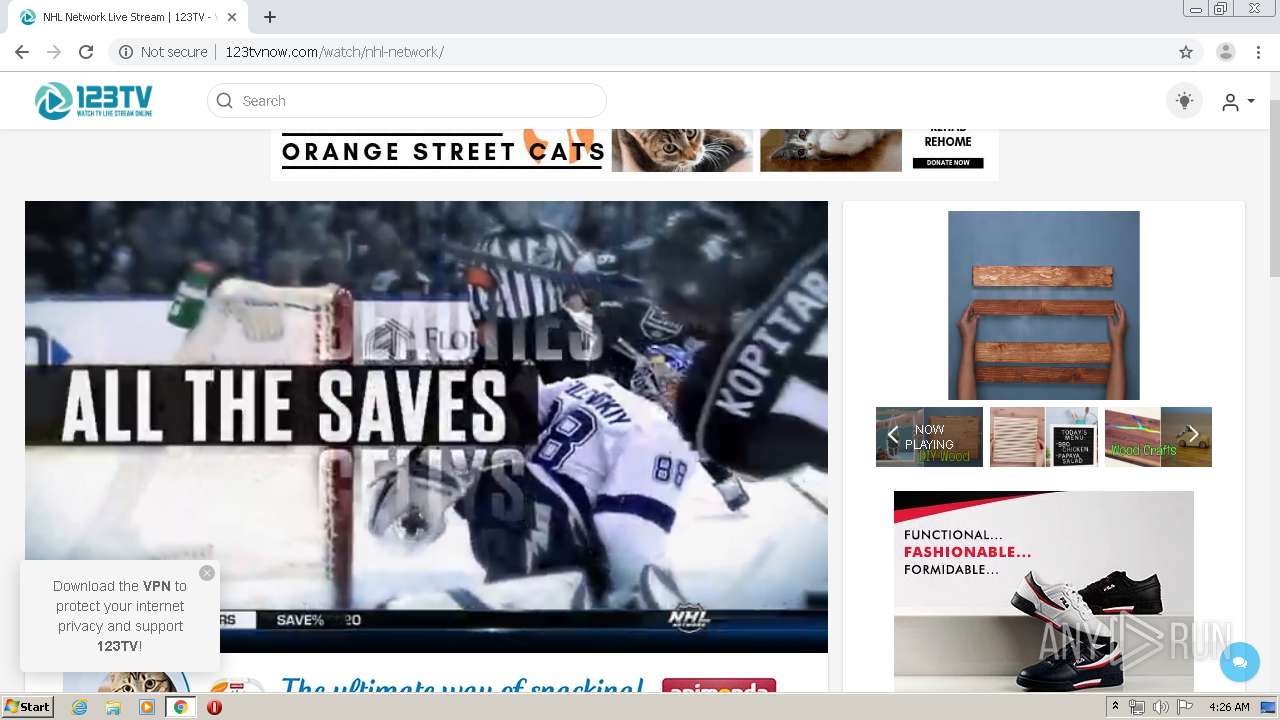Toggle the light bulb dark mode button

(x=1184, y=101)
